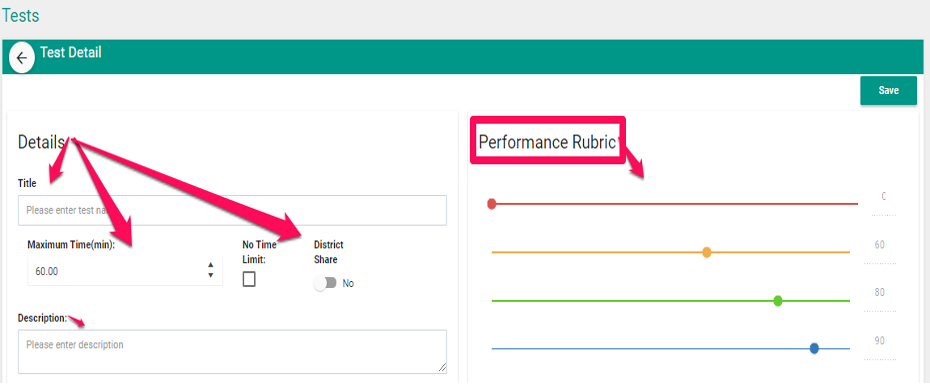930x384 pixels.
Task: Click the red slider handle
Action: [x=491, y=204]
